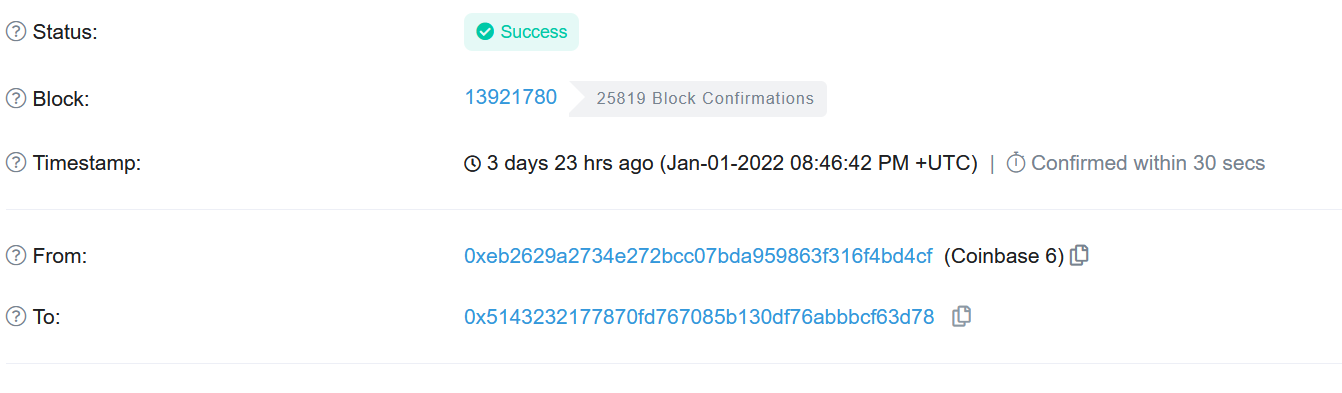The image size is (1342, 393).
Task: Click the Success status badge
Action: coord(521,32)
